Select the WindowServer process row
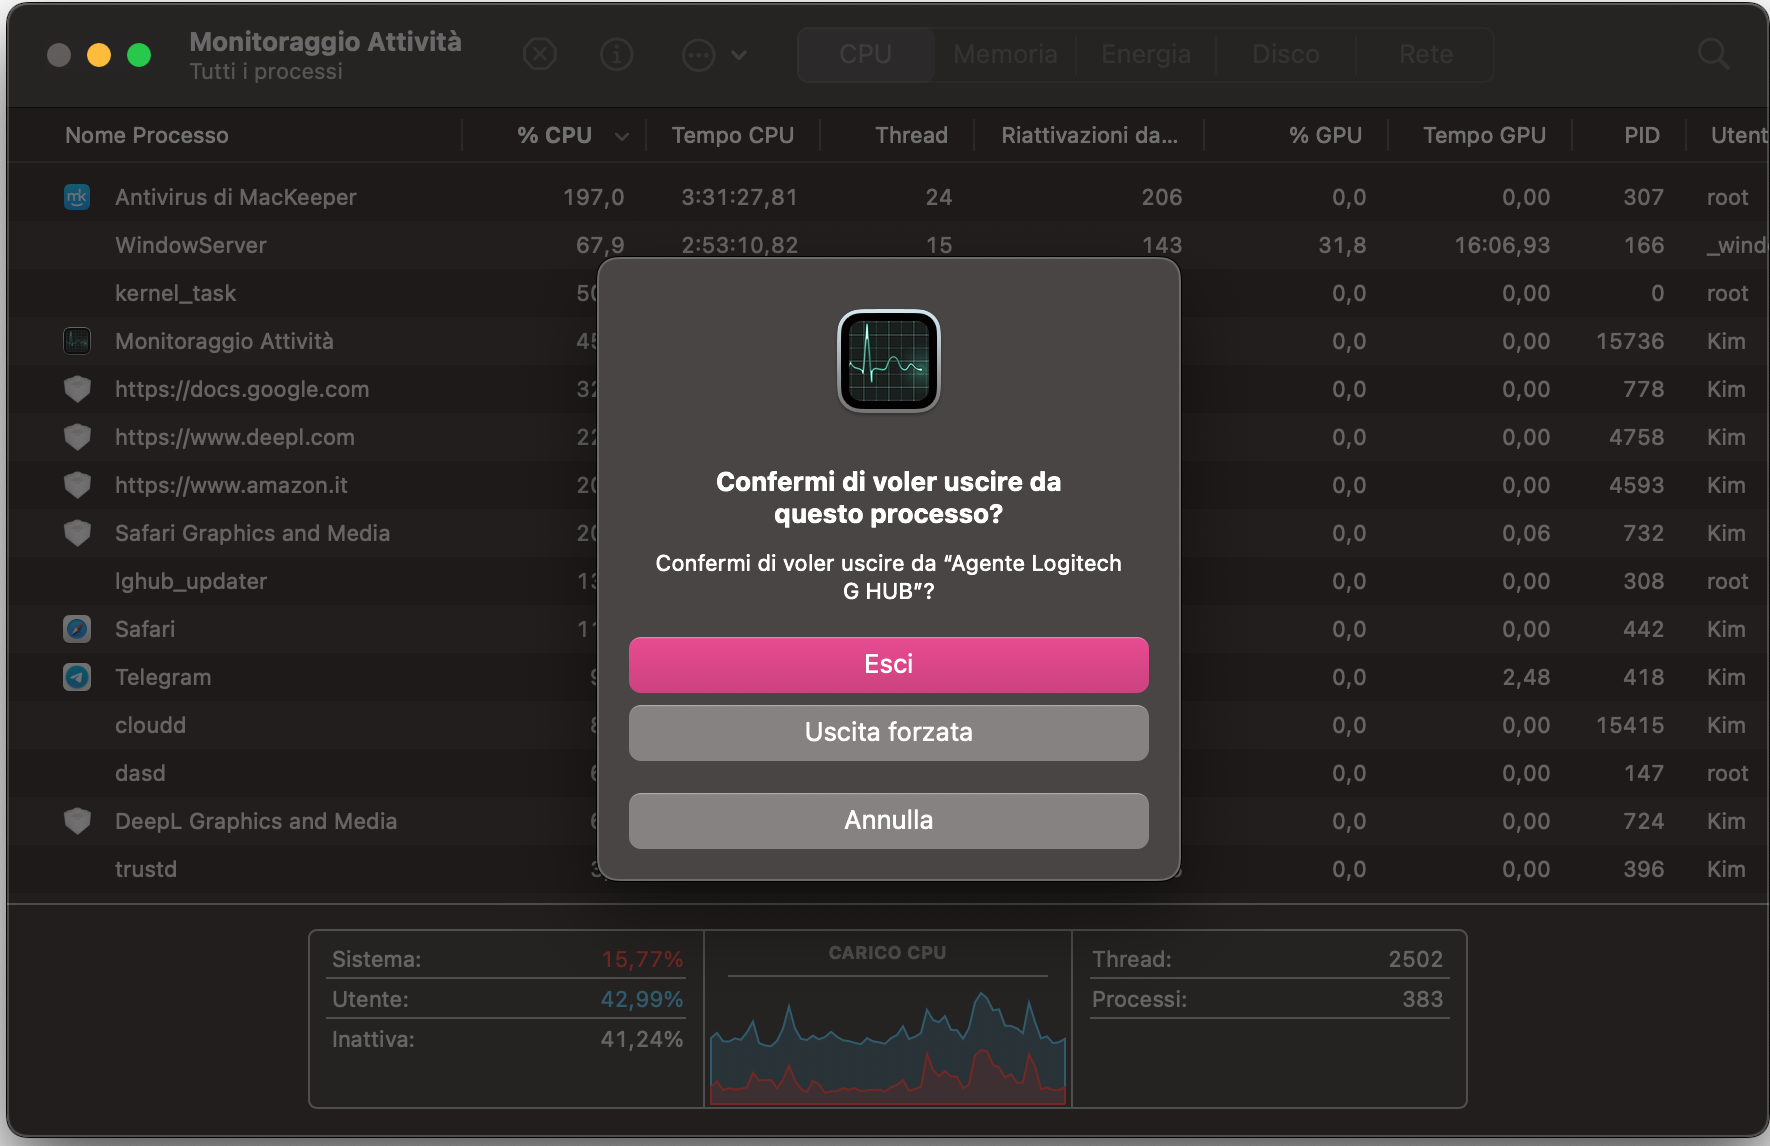This screenshot has height=1146, width=1770. 888,245
